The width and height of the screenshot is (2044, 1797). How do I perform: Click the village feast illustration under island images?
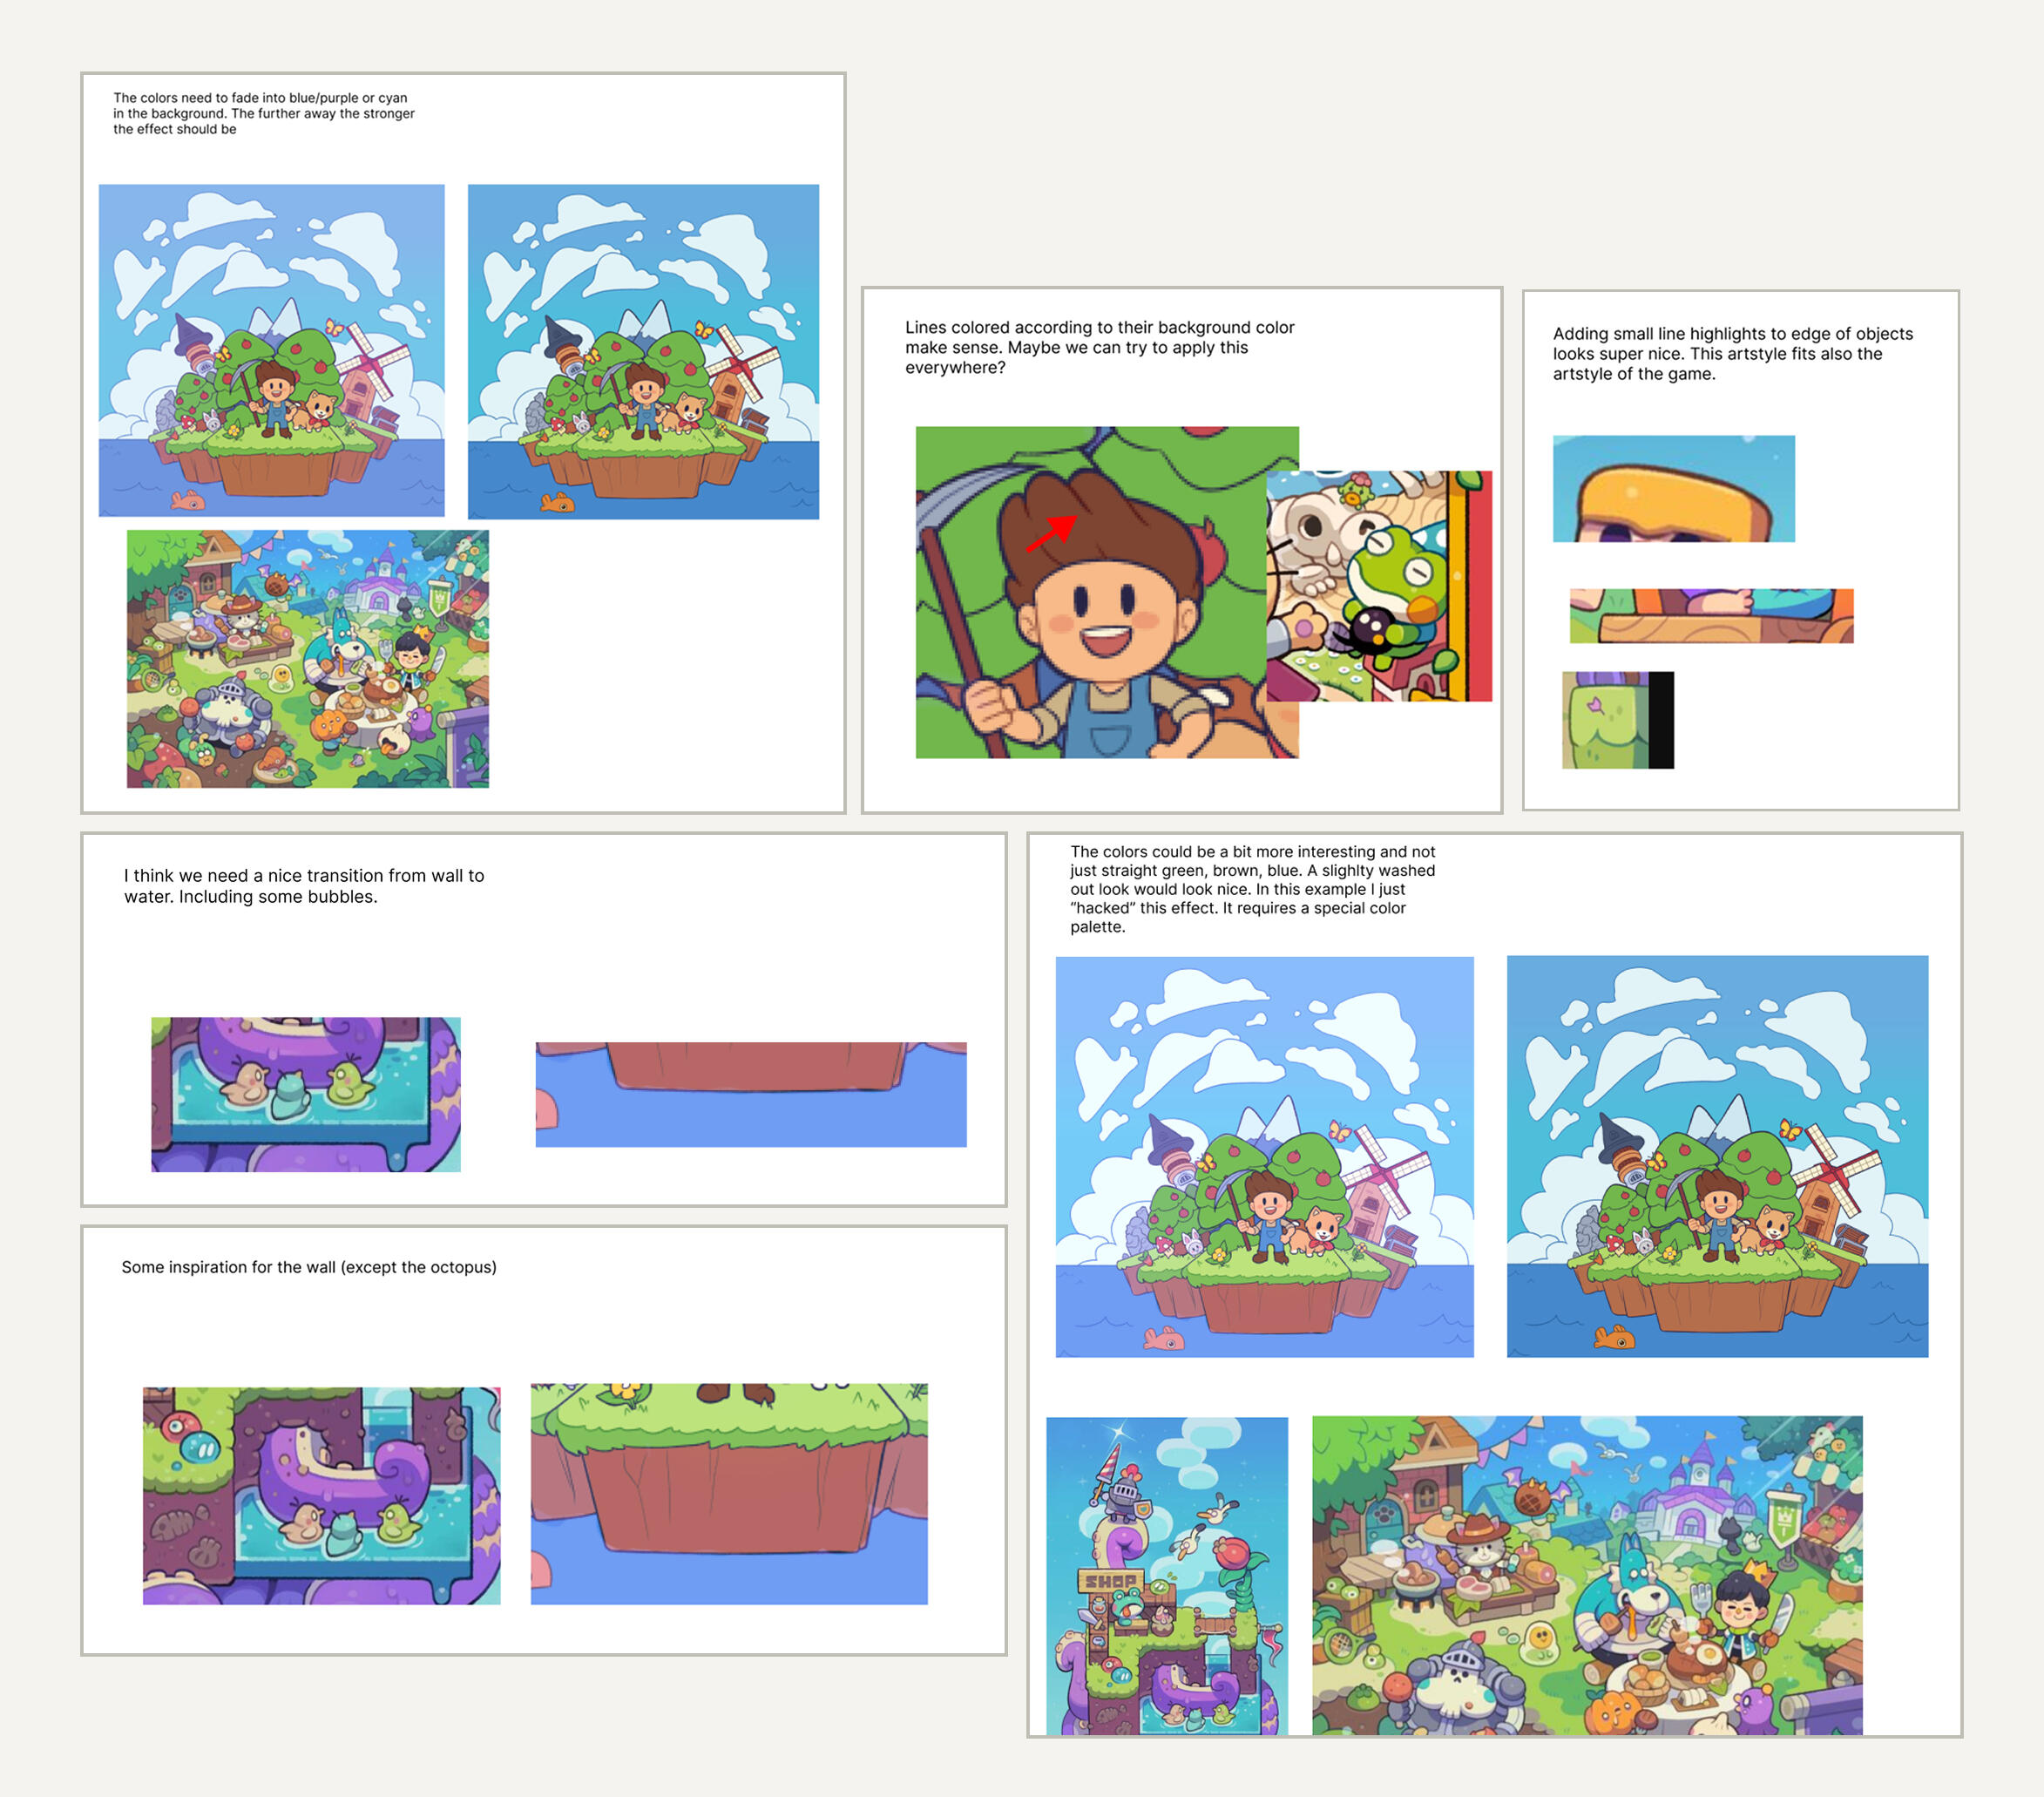pos(307,658)
